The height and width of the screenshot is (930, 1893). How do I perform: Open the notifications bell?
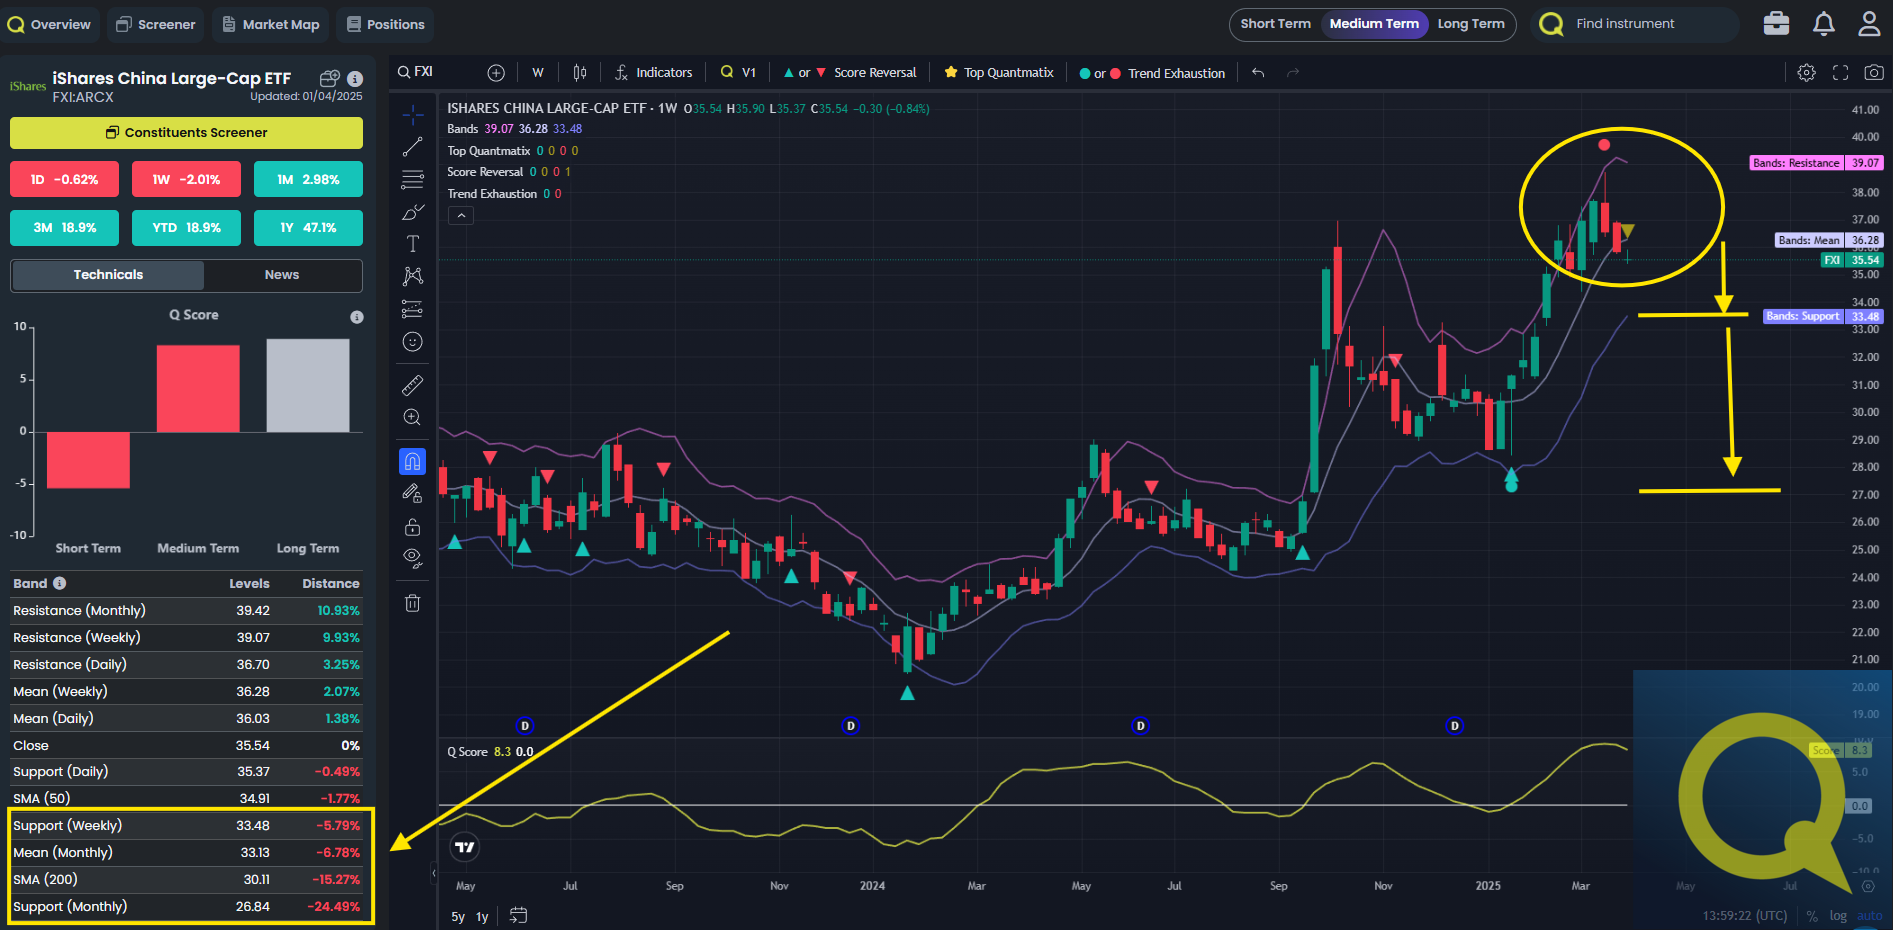1824,24
